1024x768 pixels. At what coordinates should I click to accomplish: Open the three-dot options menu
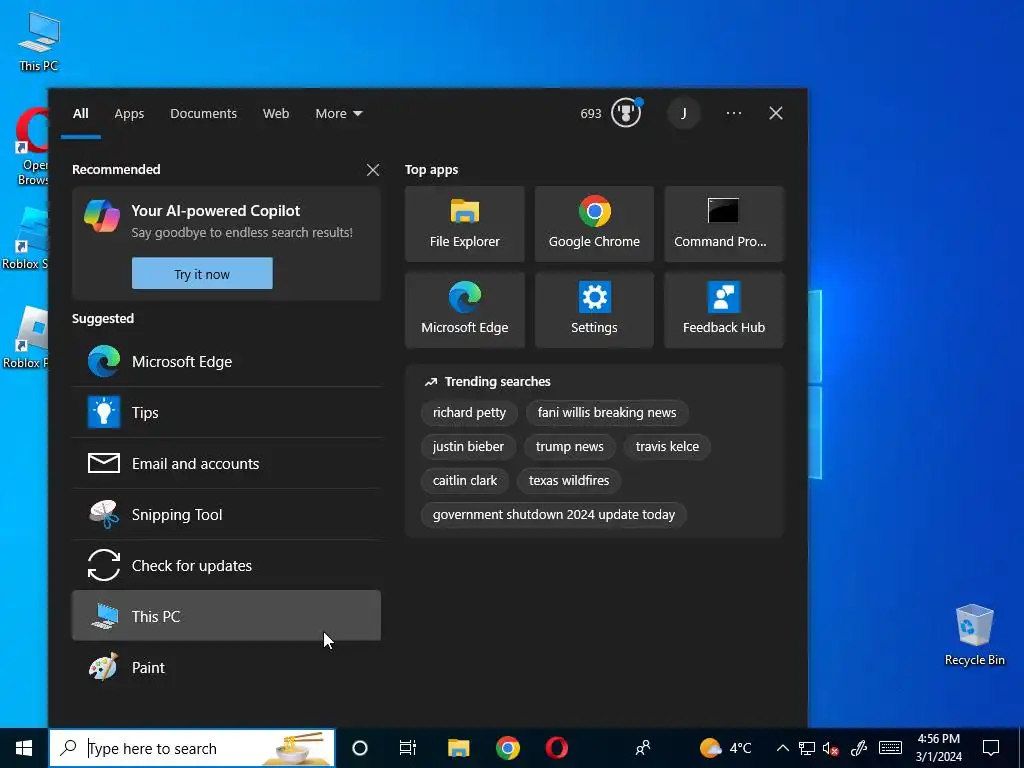click(x=733, y=113)
